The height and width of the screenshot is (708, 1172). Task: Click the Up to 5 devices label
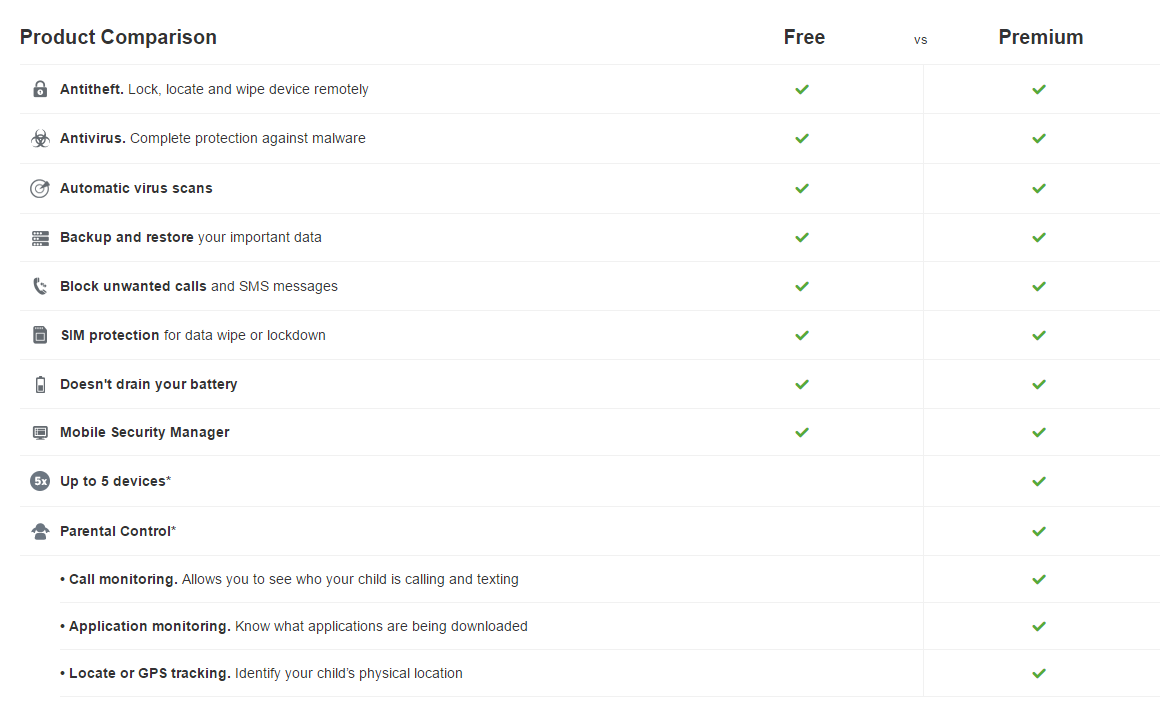115,481
